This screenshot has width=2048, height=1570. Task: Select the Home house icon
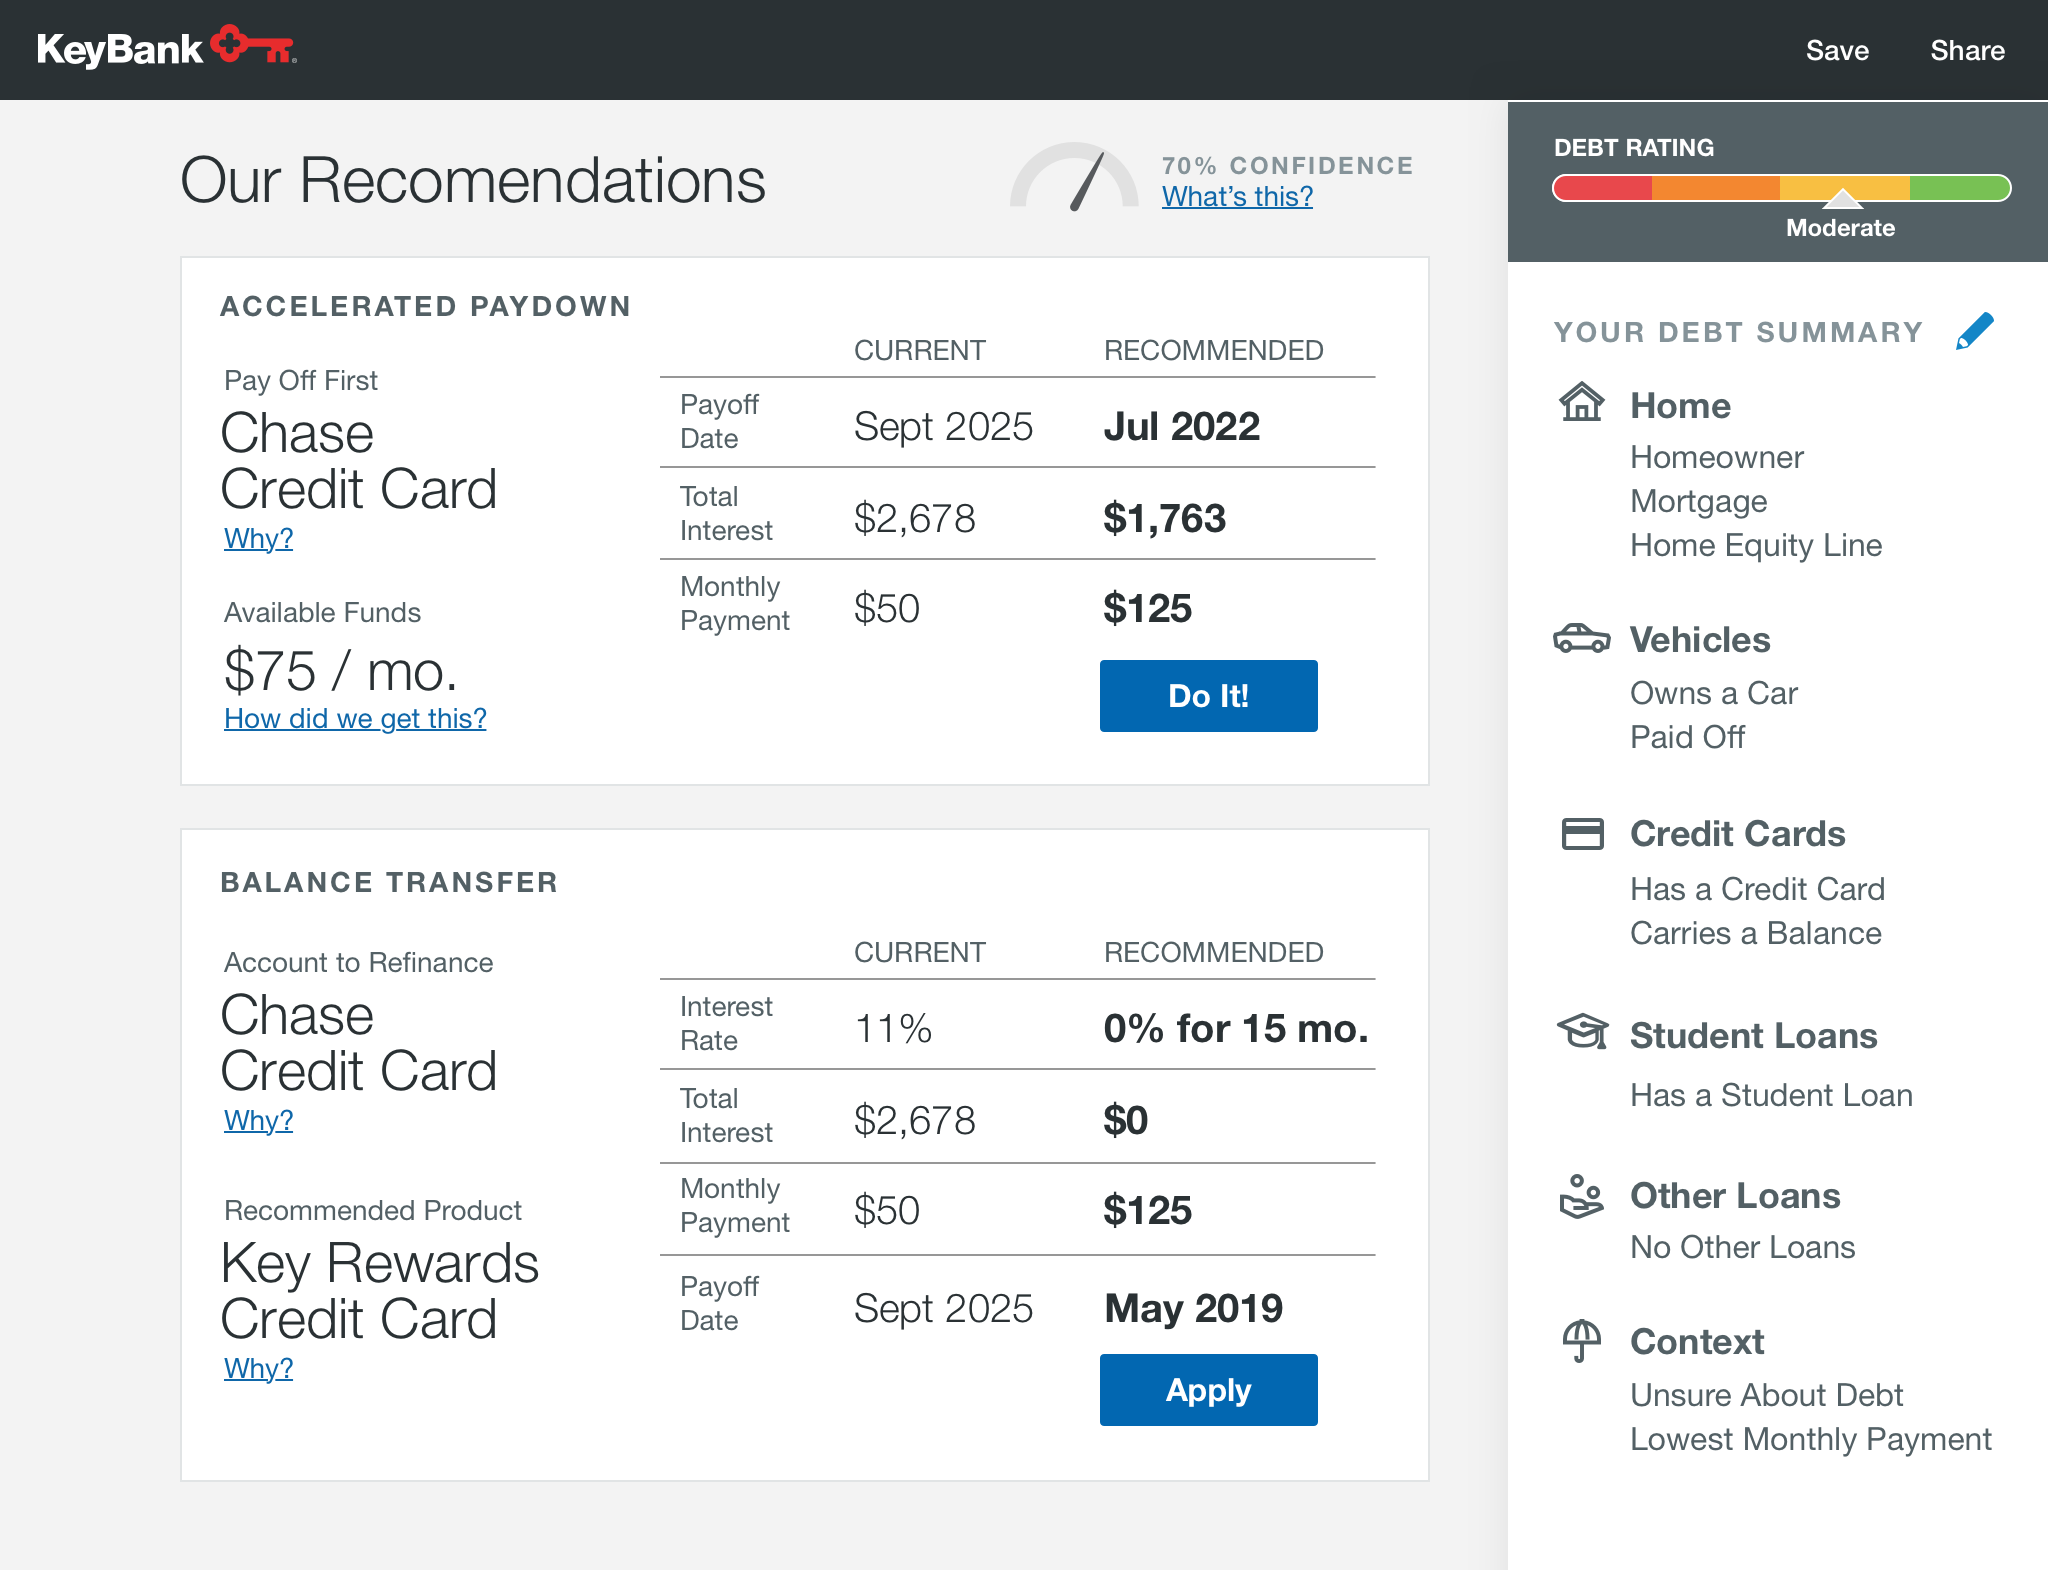[x=1581, y=402]
